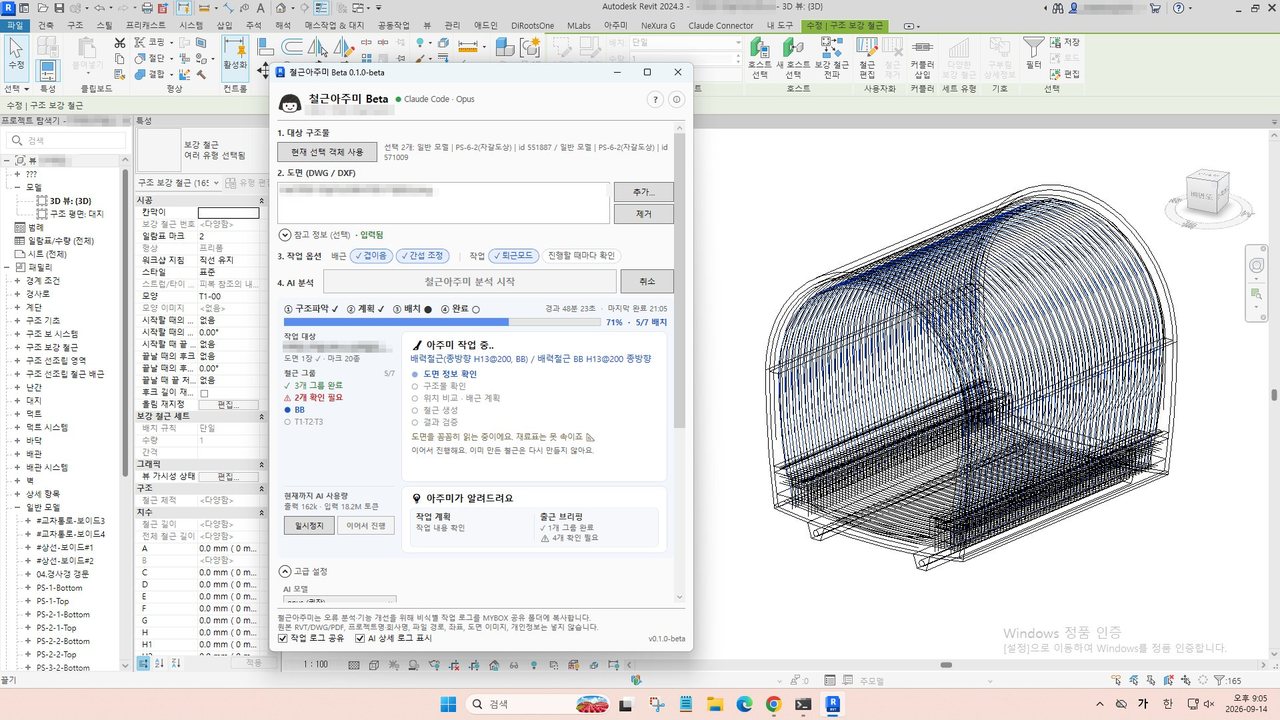Click the 일시정지 pause button

point(308,526)
